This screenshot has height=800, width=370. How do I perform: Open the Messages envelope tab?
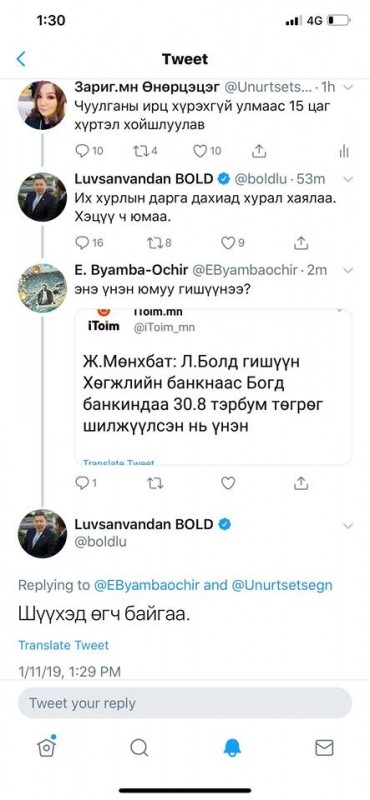324,748
